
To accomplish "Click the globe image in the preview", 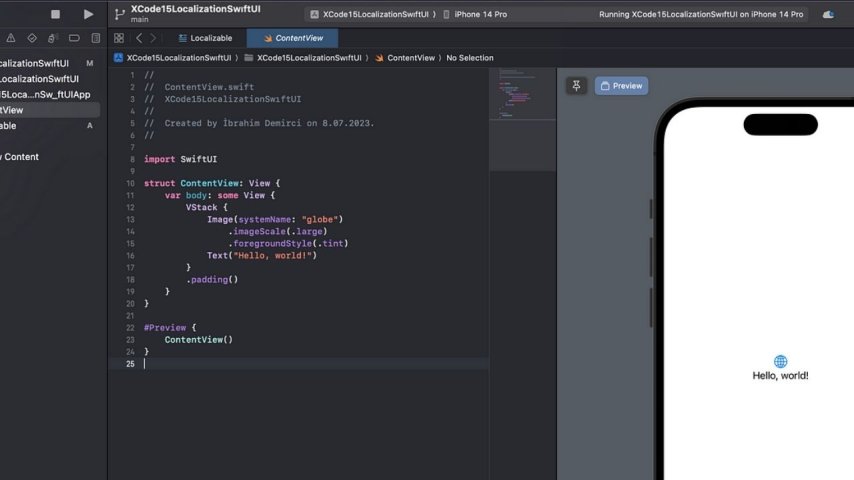I will [x=780, y=361].
